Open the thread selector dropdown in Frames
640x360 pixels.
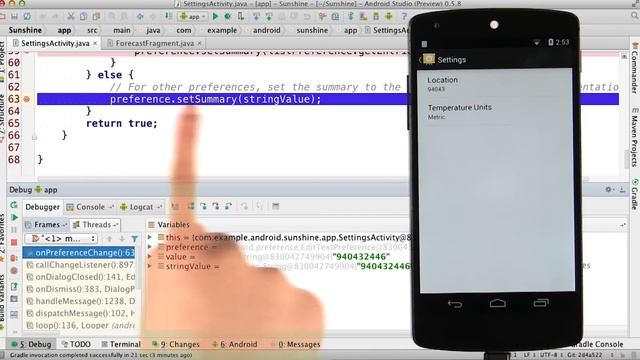(x=61, y=238)
